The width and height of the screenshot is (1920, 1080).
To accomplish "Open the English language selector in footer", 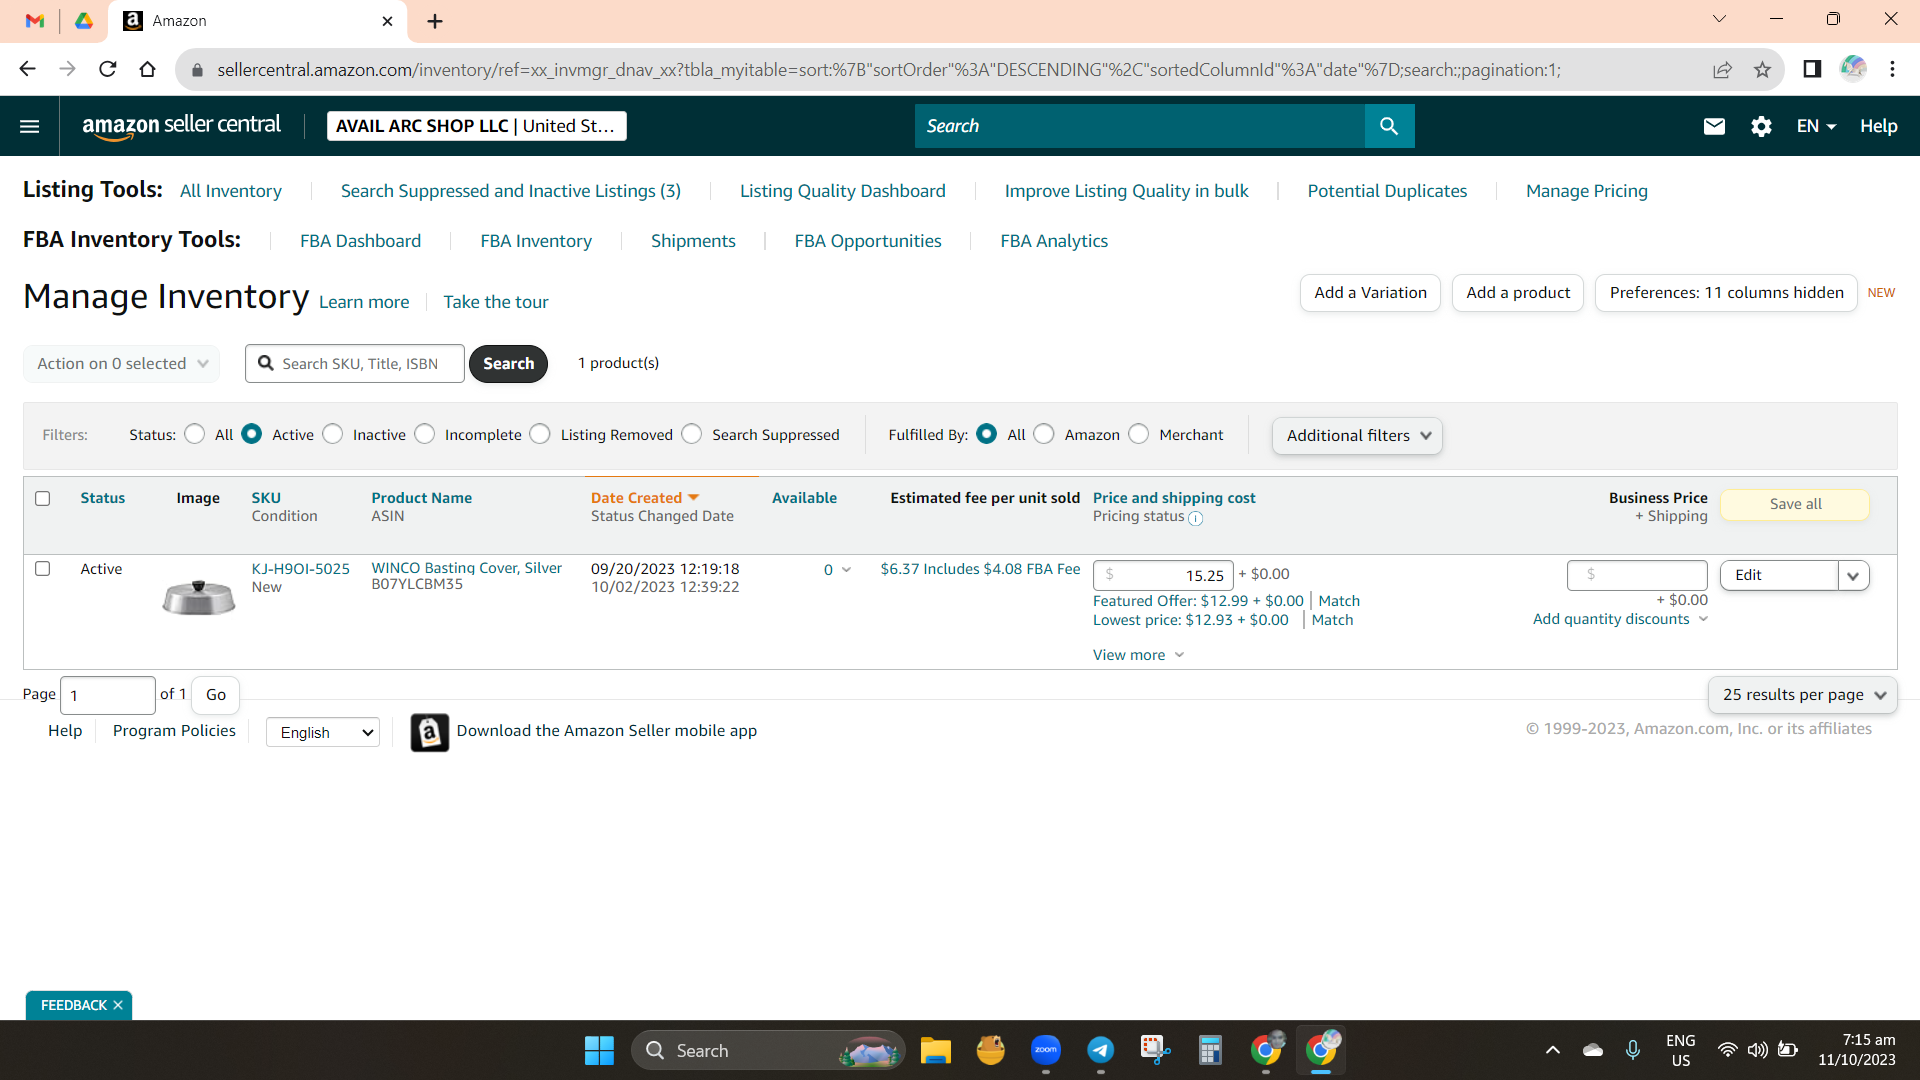I will [323, 732].
